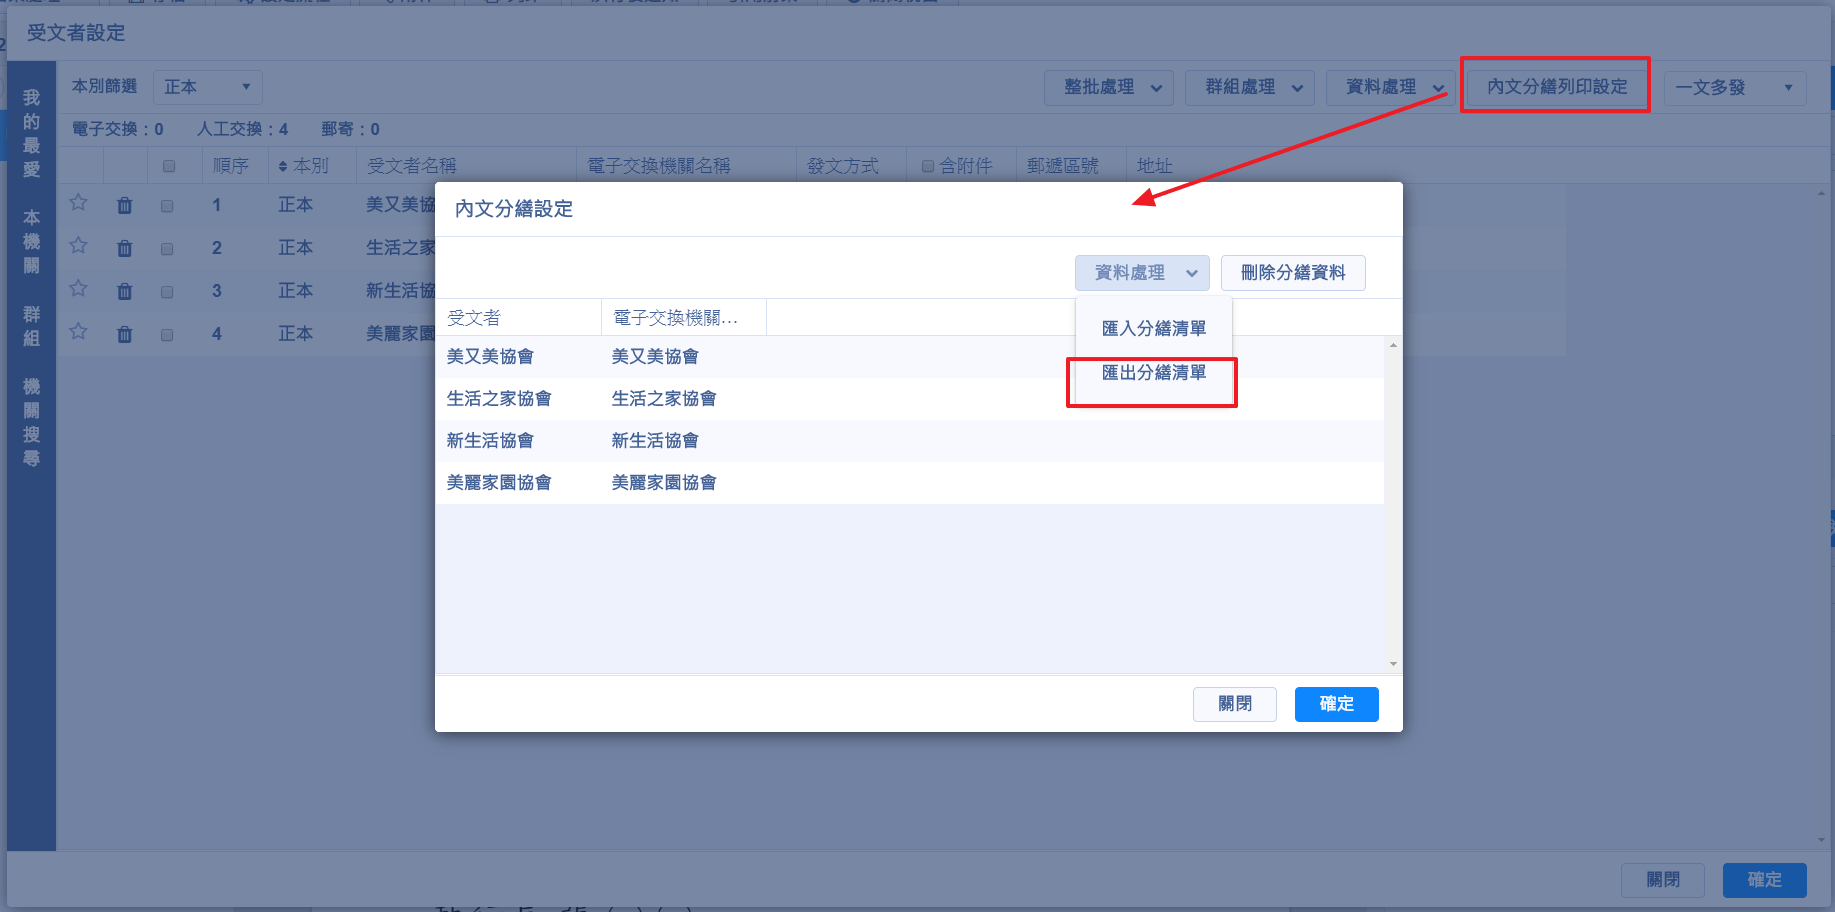Delete recipient row 1 with trash icon
The height and width of the screenshot is (912, 1835).
124,205
